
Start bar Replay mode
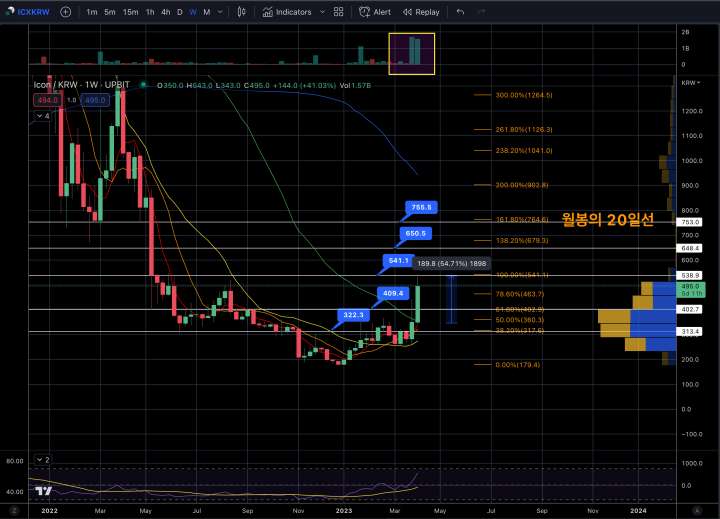click(x=421, y=12)
